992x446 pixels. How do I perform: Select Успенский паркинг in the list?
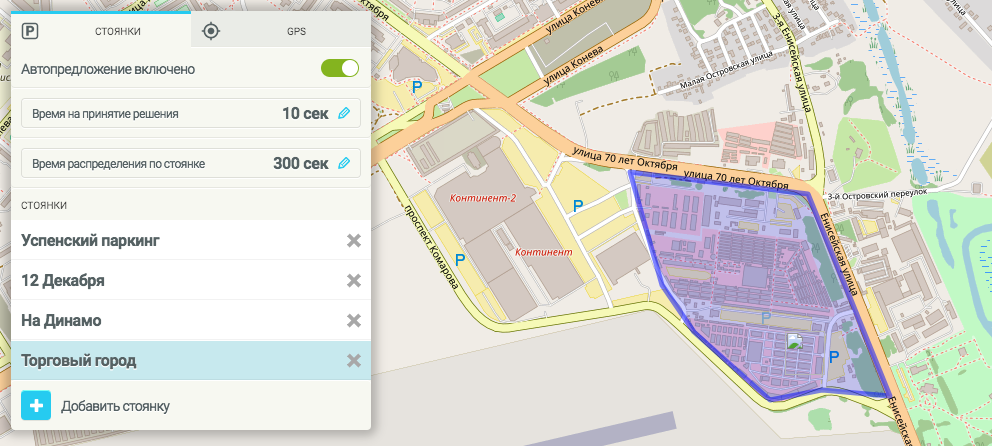(90, 241)
